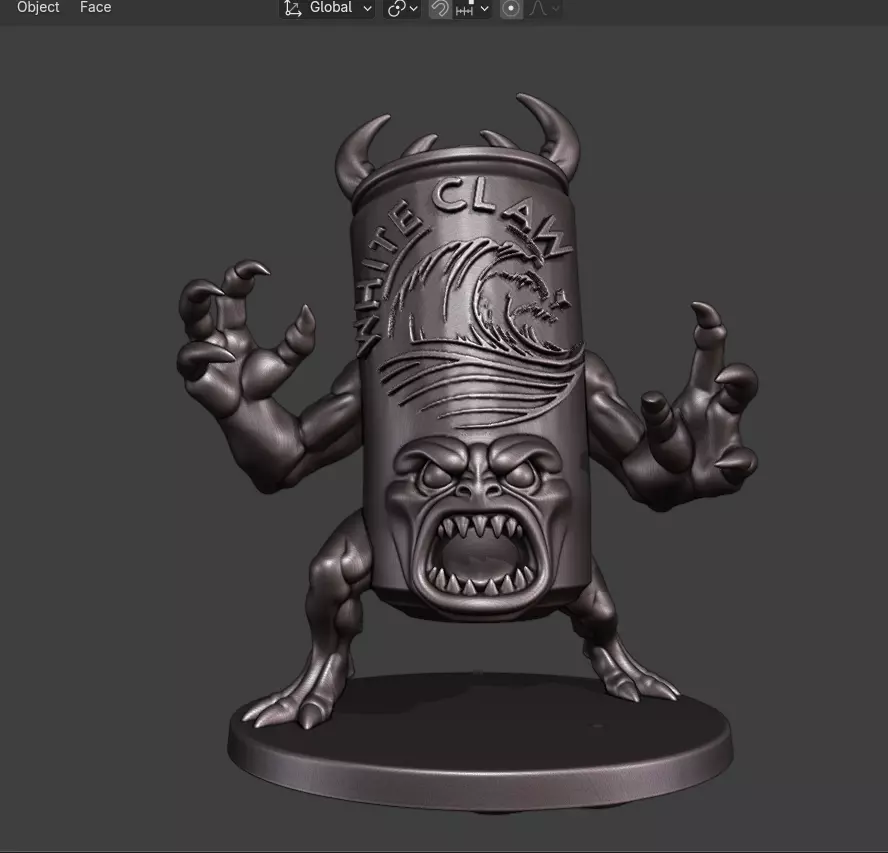Open the pivot point dropdown
Viewport: 888px width, 853px height.
[402, 8]
